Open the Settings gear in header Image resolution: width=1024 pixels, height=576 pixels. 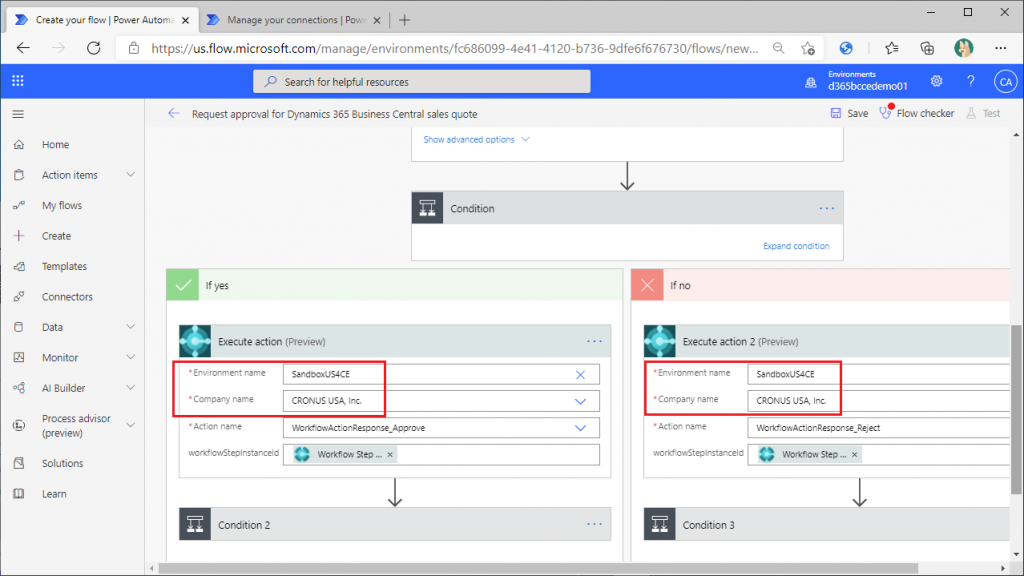[936, 81]
